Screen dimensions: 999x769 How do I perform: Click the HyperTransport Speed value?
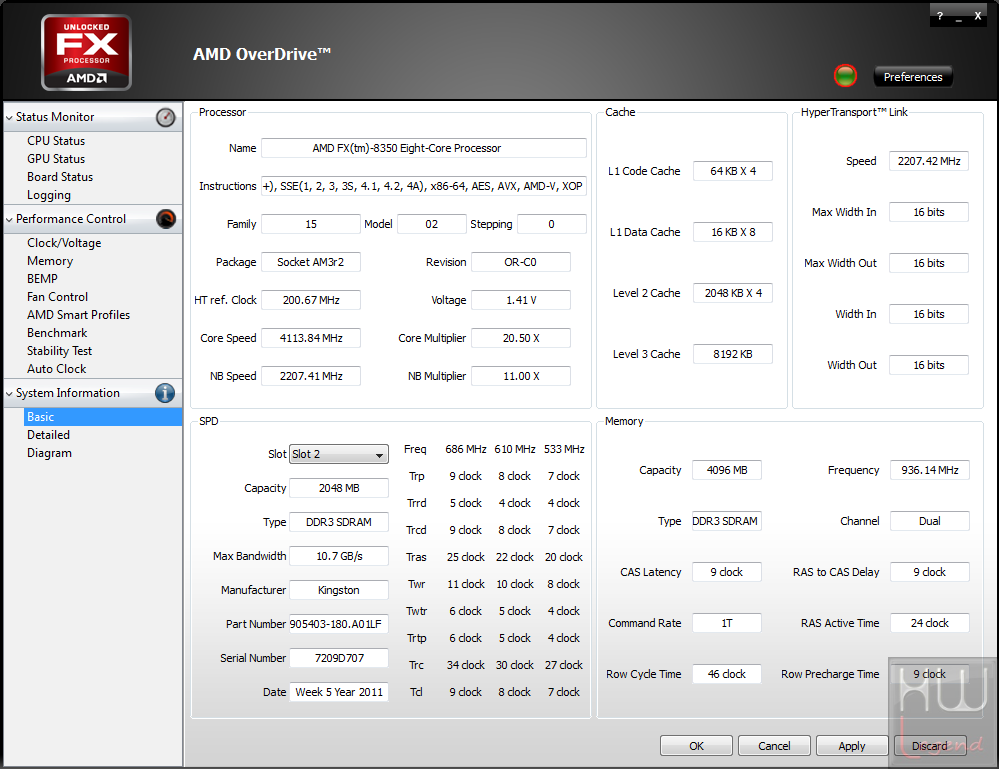tap(929, 161)
